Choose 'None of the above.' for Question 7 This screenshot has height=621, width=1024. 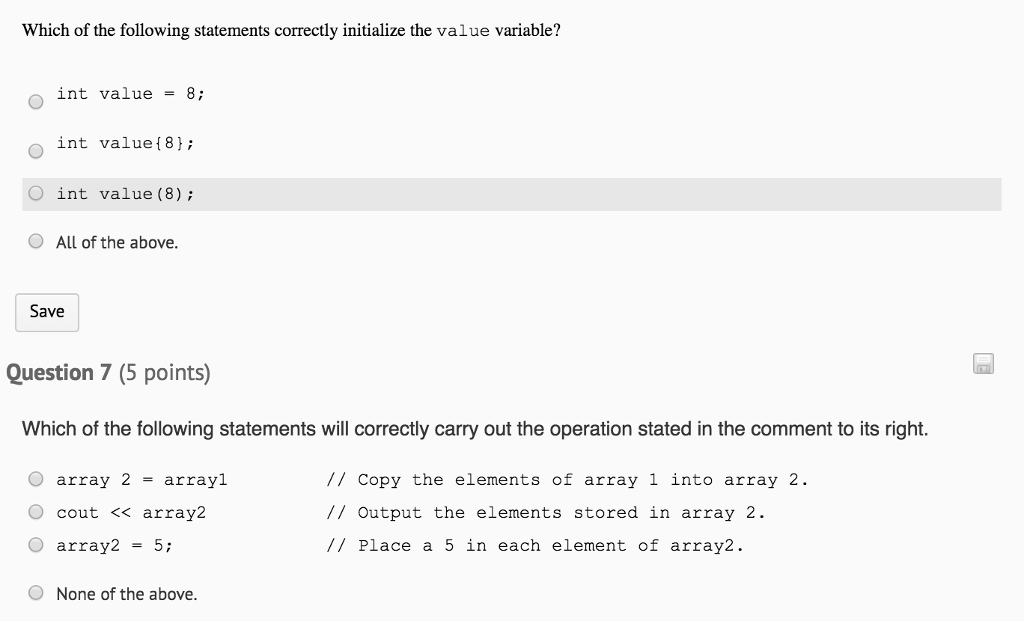(x=35, y=592)
